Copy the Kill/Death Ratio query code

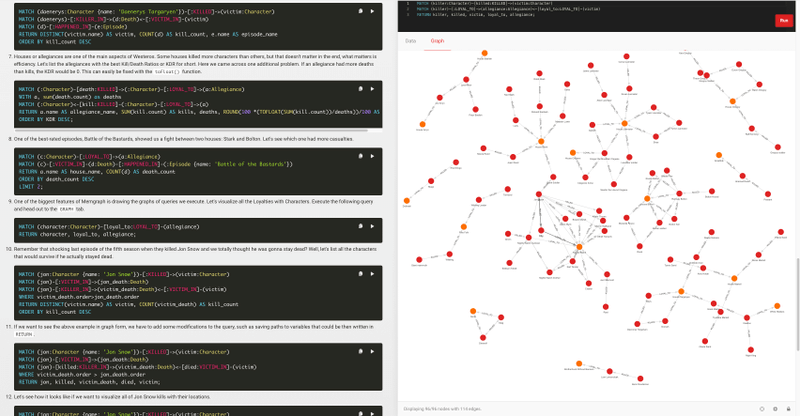361,88
